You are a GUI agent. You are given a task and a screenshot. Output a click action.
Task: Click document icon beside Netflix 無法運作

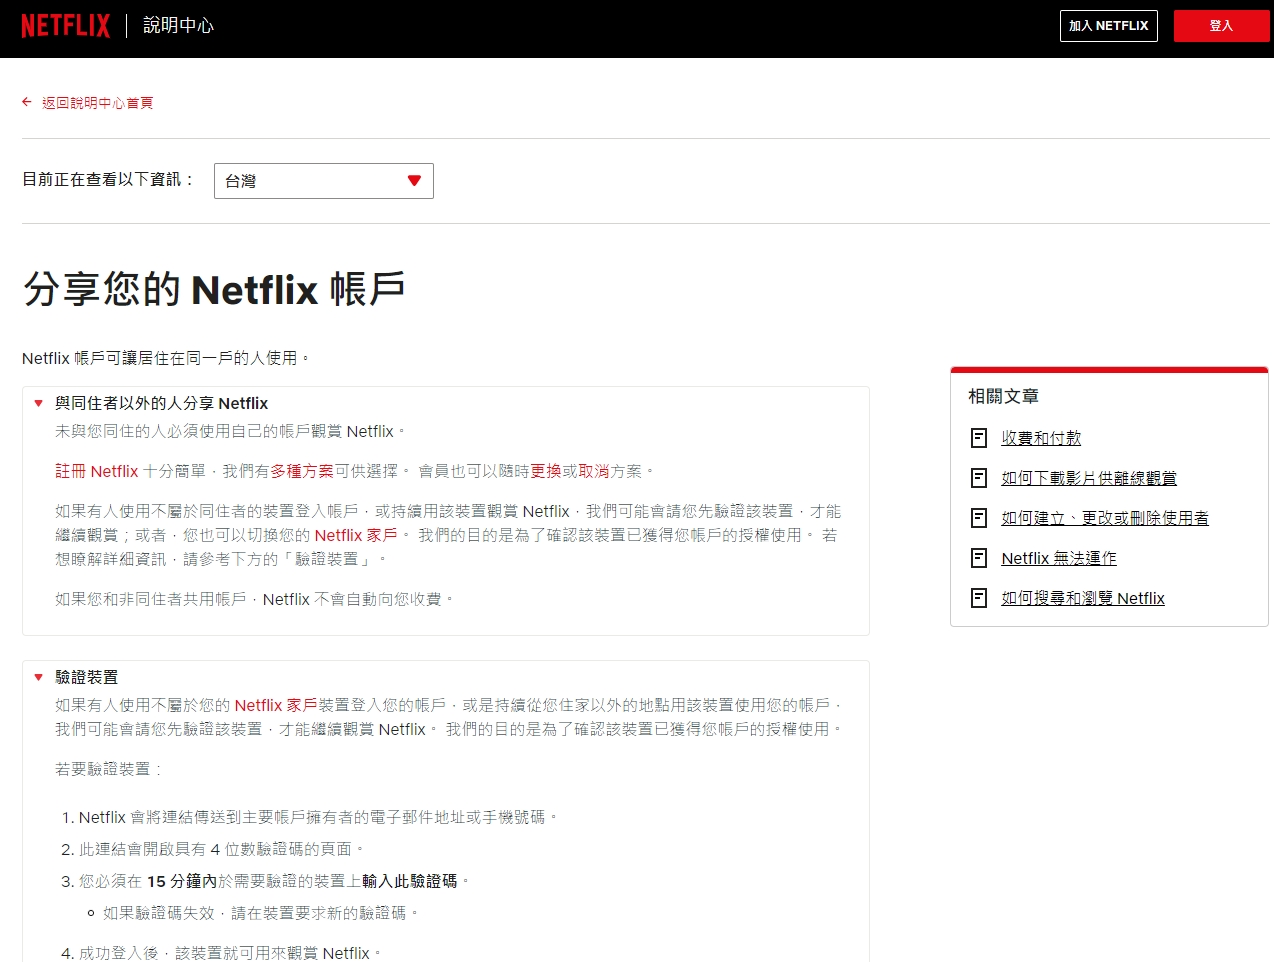(x=979, y=558)
